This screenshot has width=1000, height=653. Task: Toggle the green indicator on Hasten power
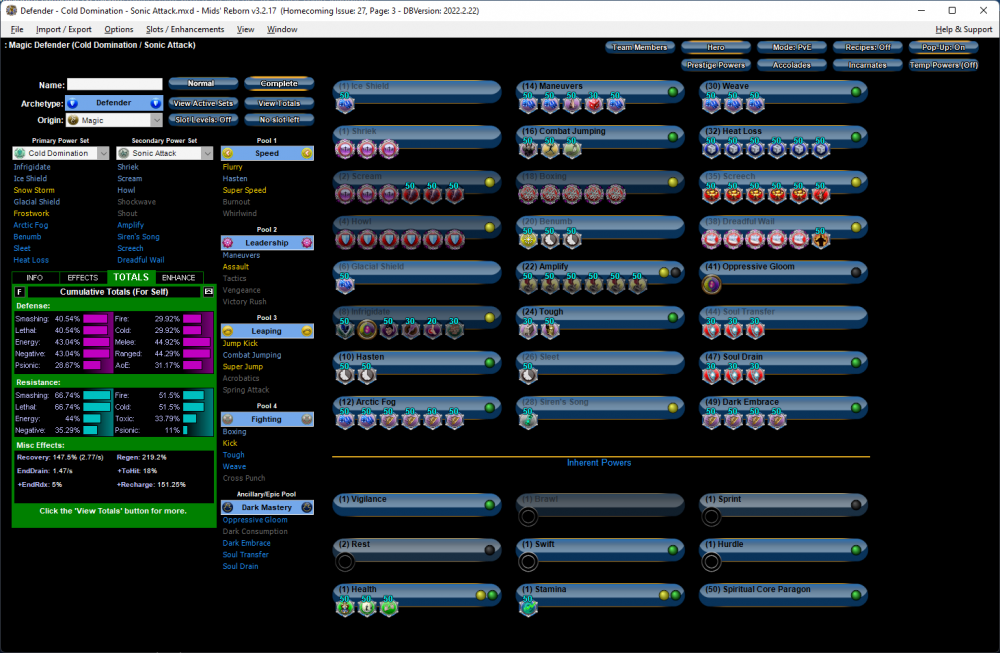[490, 362]
